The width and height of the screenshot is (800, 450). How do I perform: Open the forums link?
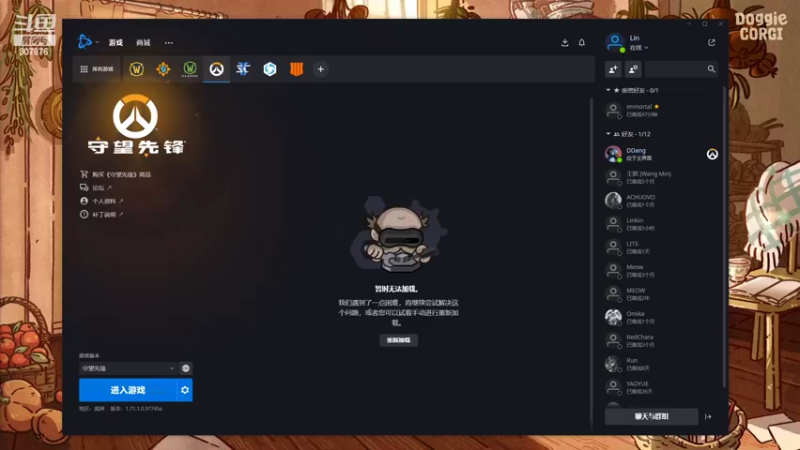point(96,188)
